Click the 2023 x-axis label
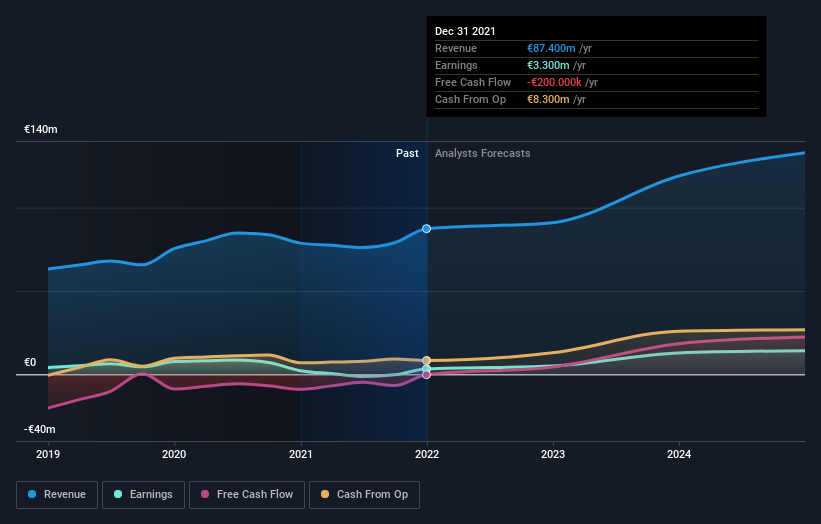The width and height of the screenshot is (821, 524). pos(553,454)
